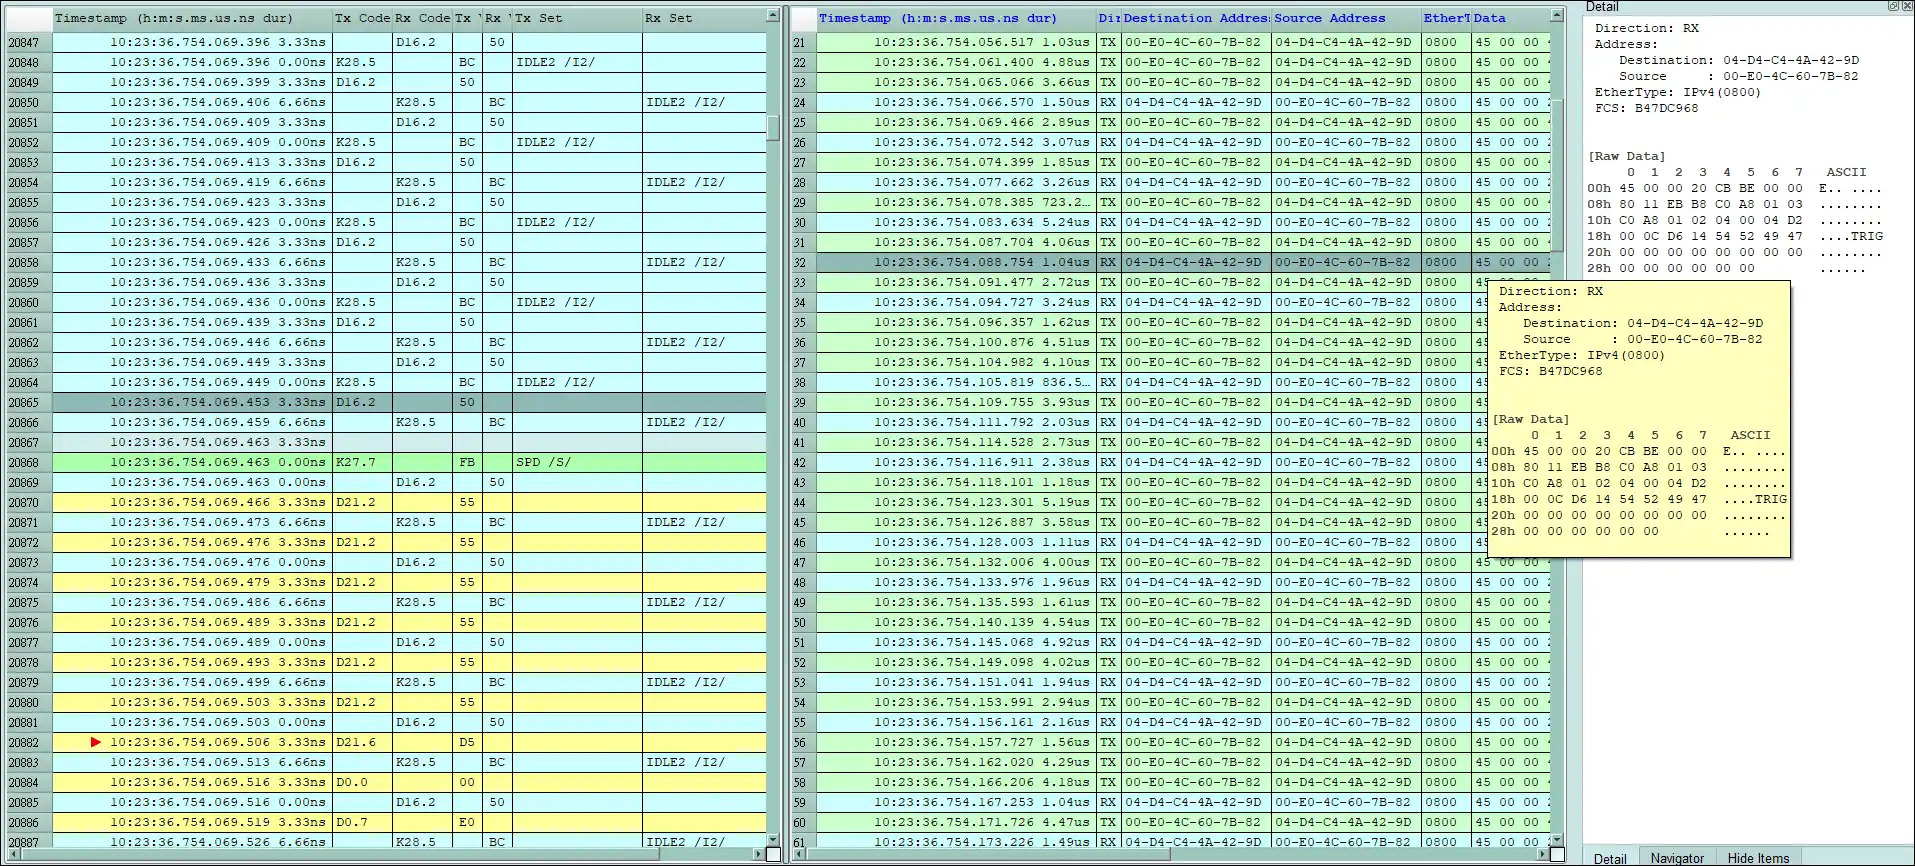The image size is (1915, 866).
Task: Click raw data row 18h in Detail panel
Action: 1735,236
